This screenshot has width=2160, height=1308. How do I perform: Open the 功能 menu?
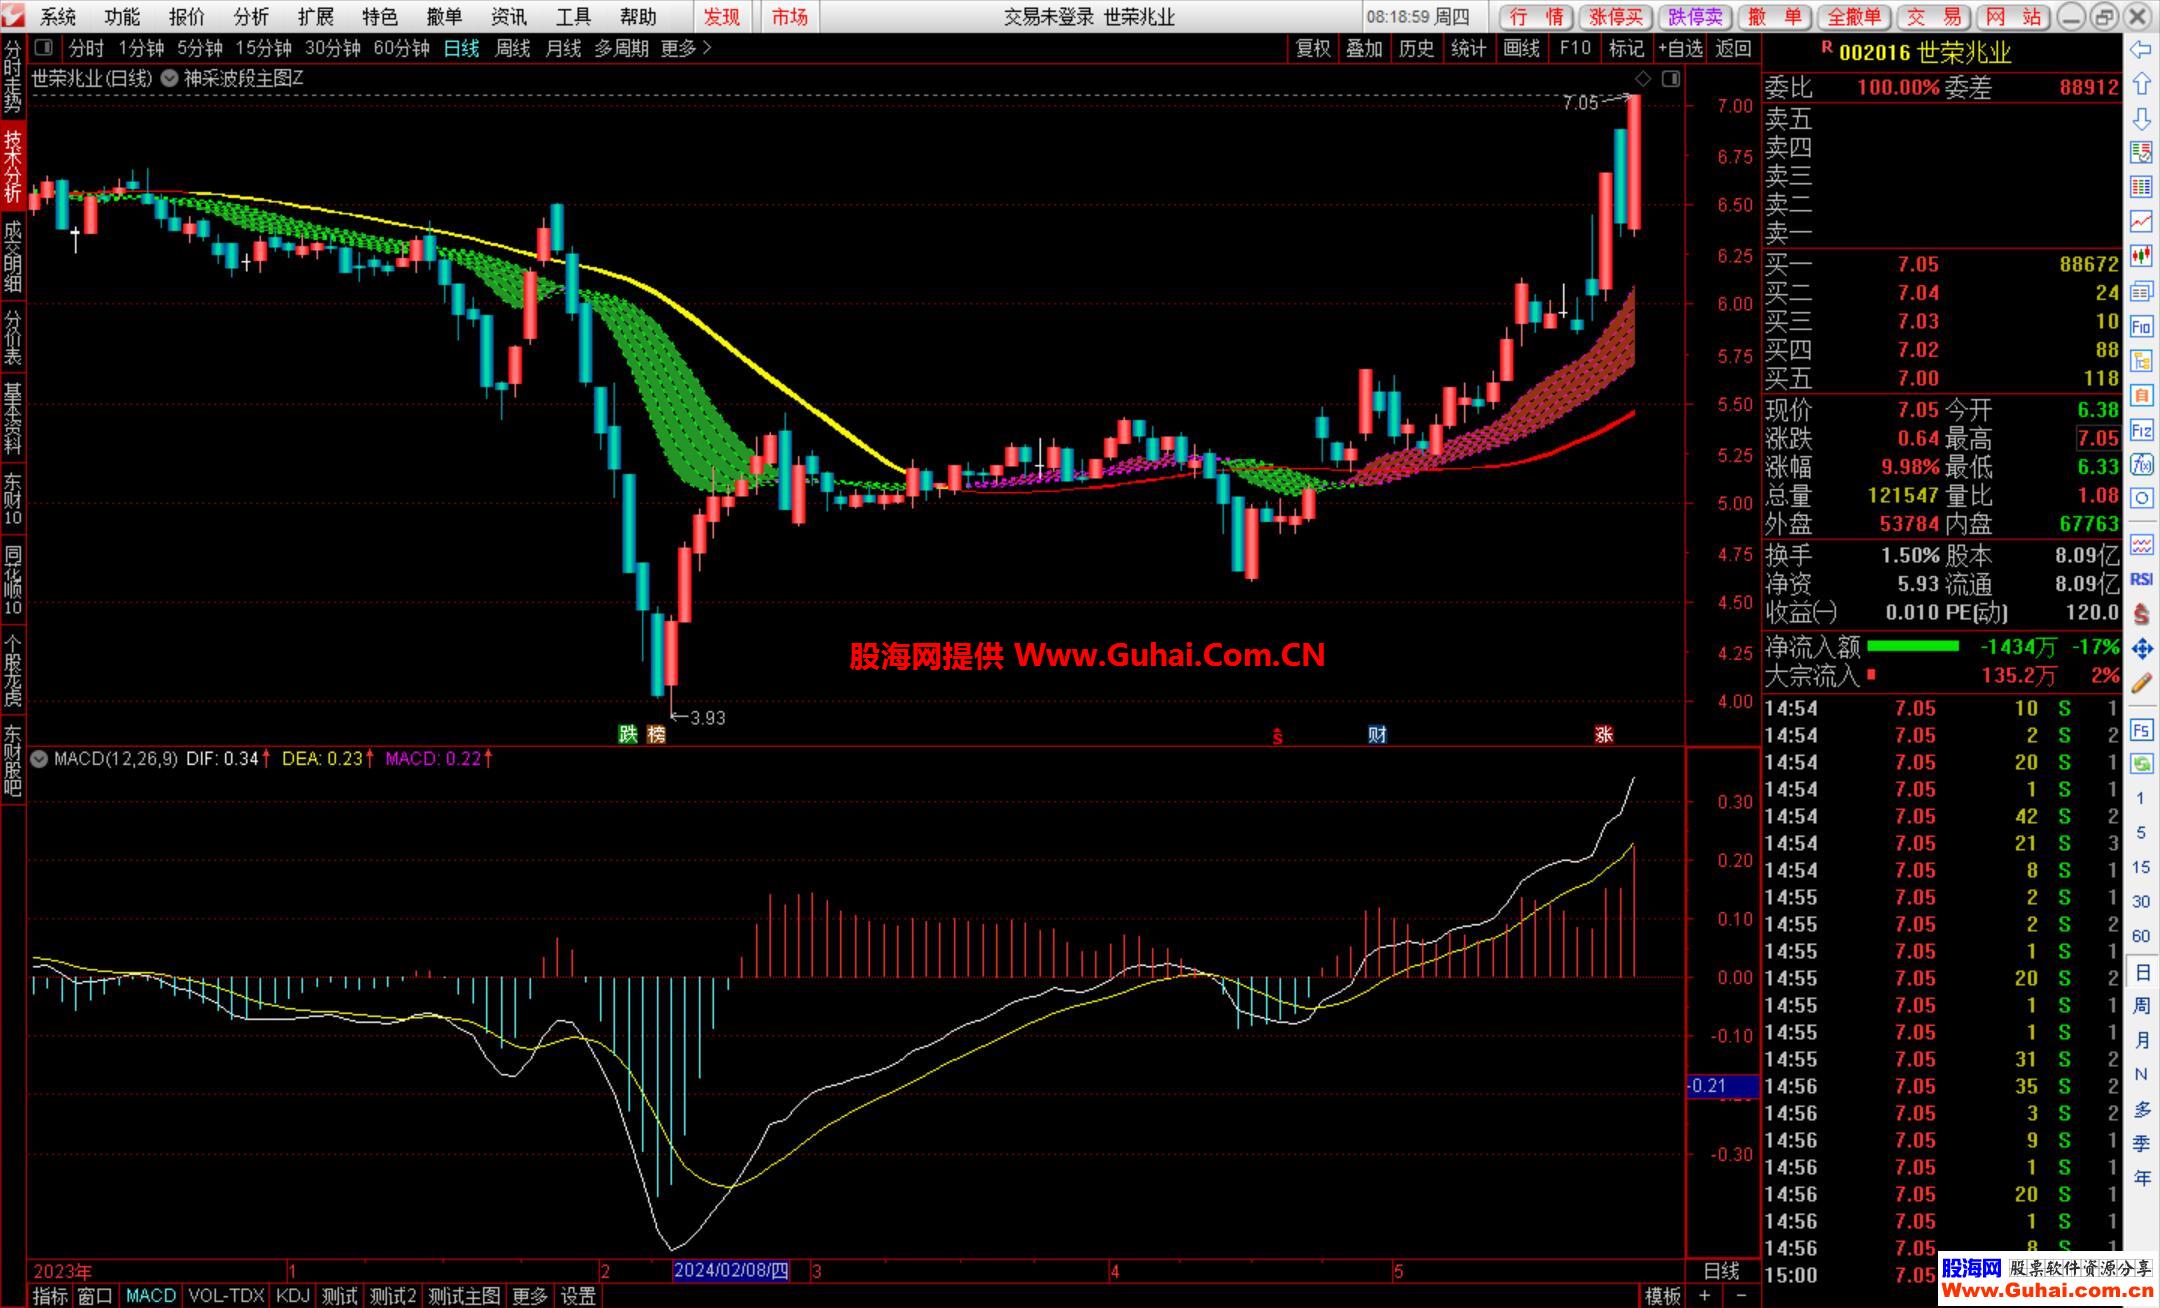pyautogui.click(x=122, y=16)
